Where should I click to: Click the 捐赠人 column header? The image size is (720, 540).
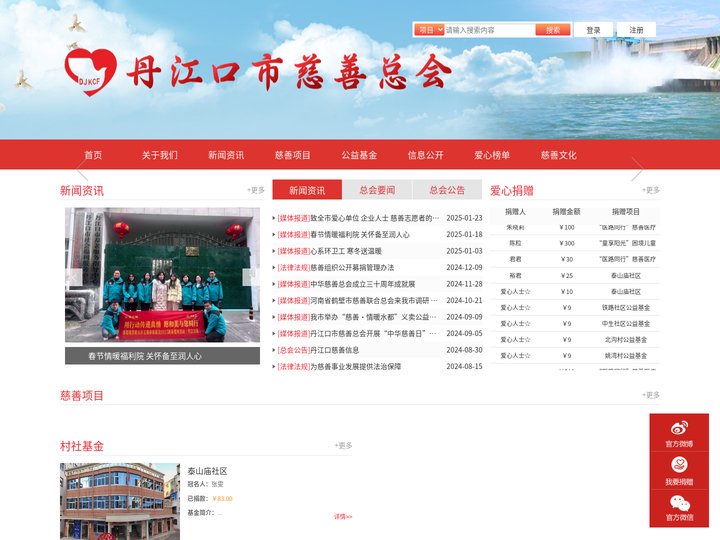click(515, 212)
